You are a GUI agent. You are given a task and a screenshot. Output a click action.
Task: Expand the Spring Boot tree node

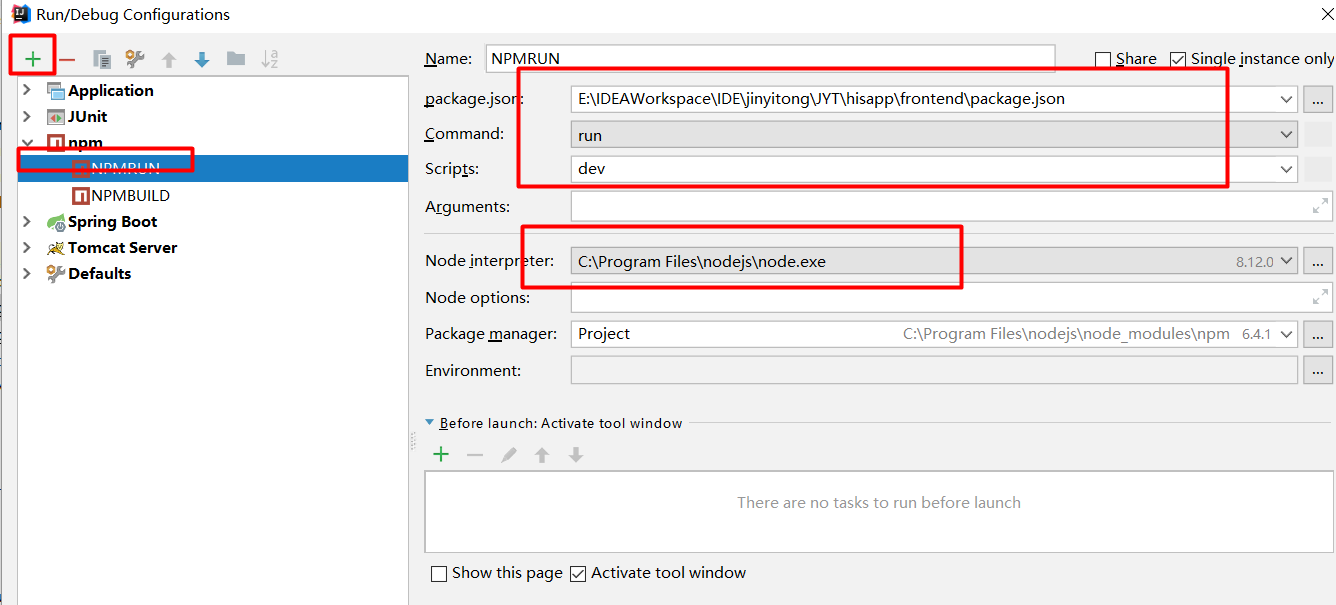(x=27, y=222)
